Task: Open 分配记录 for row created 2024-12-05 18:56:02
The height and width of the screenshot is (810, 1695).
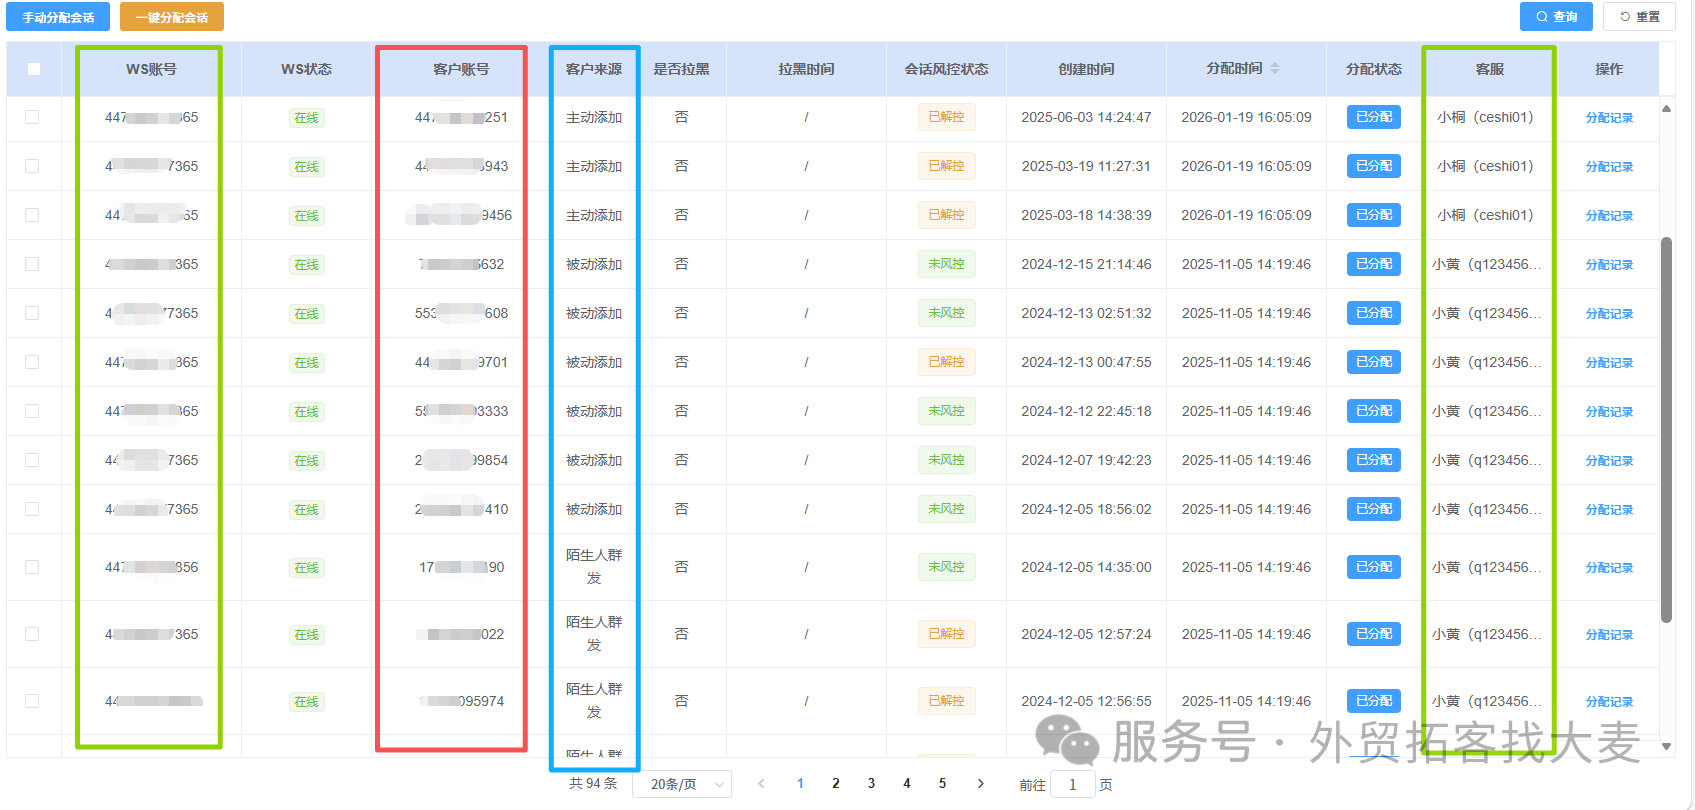Action: [x=1609, y=510]
